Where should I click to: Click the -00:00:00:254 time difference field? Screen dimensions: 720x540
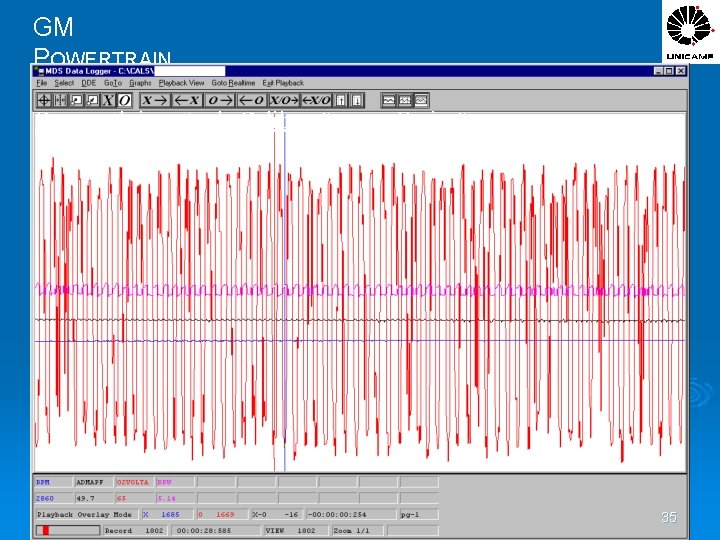[x=351, y=514]
